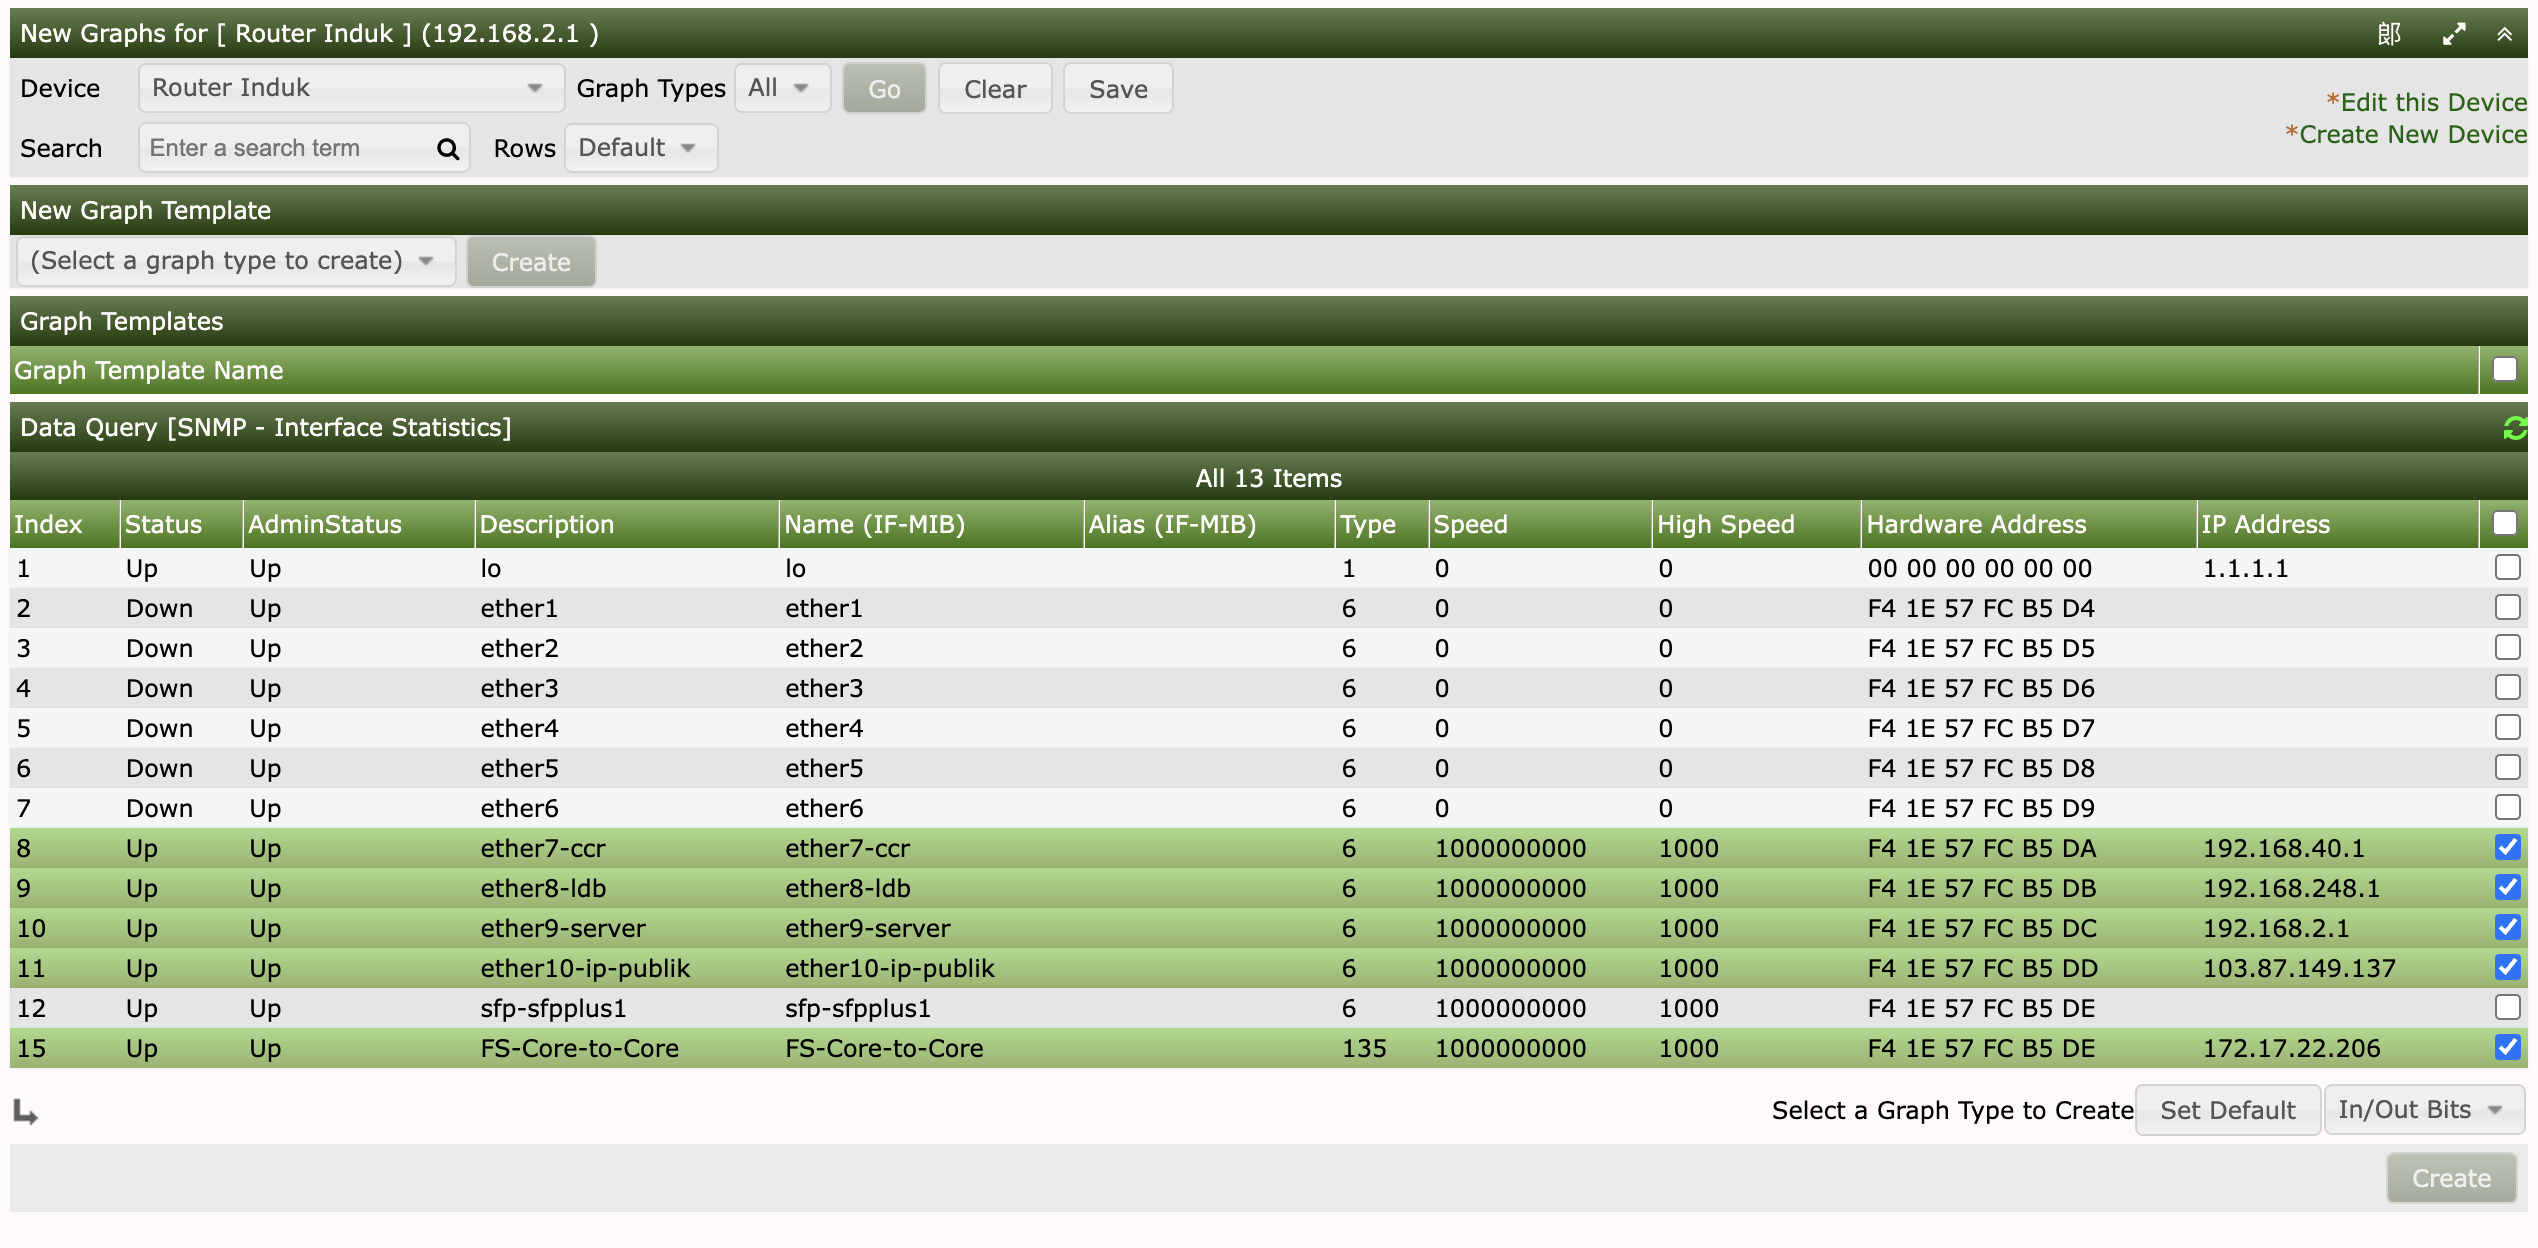Open the Select a graph type to create dropdown
2538x1248 pixels.
coord(236,261)
